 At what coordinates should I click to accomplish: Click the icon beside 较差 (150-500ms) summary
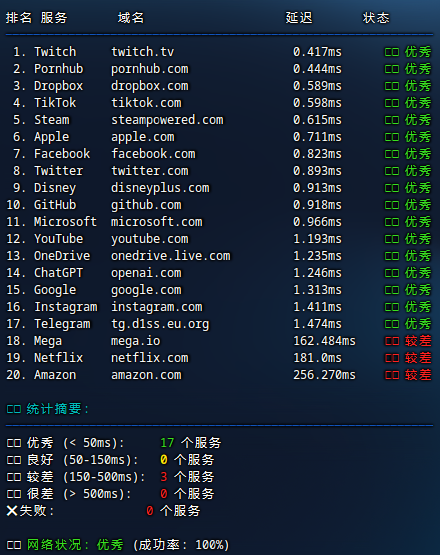point(14,477)
